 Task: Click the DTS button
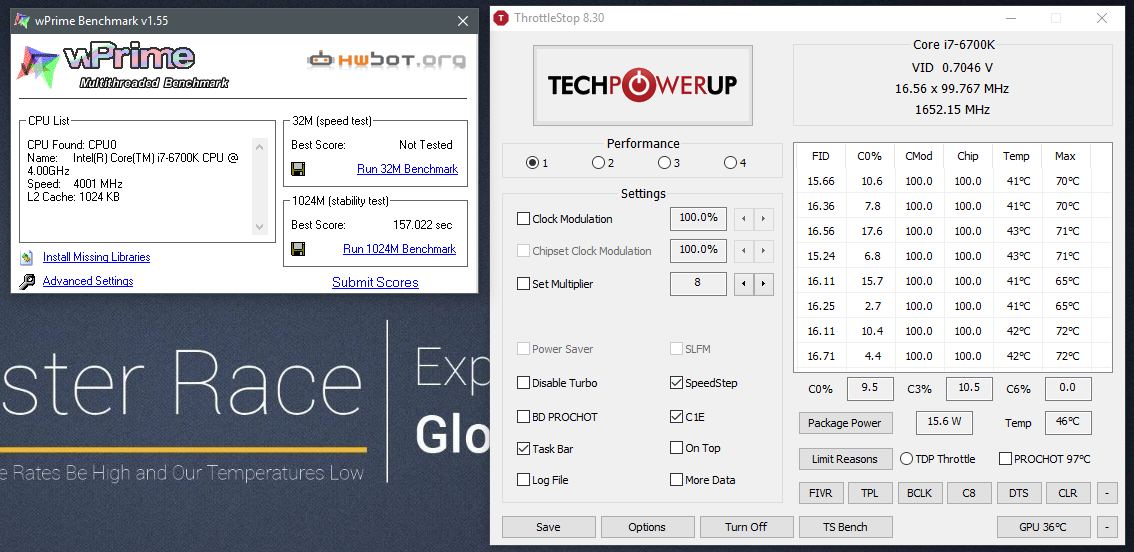point(1018,493)
